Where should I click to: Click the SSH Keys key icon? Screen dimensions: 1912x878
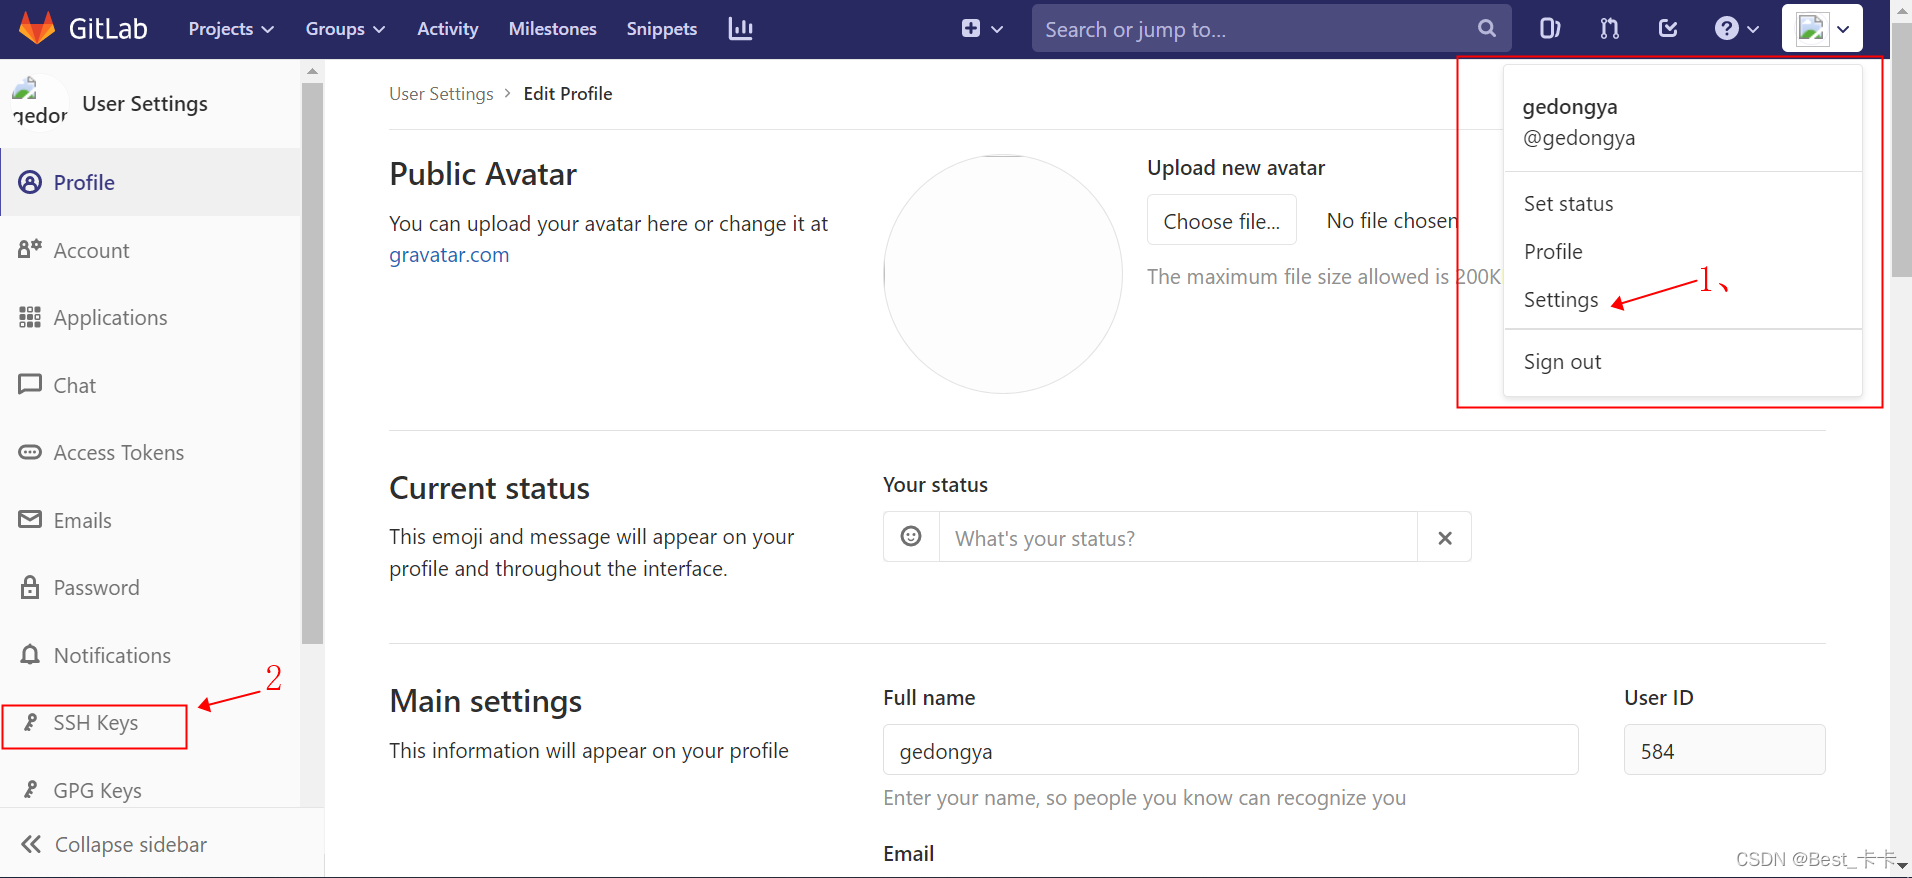click(x=31, y=722)
